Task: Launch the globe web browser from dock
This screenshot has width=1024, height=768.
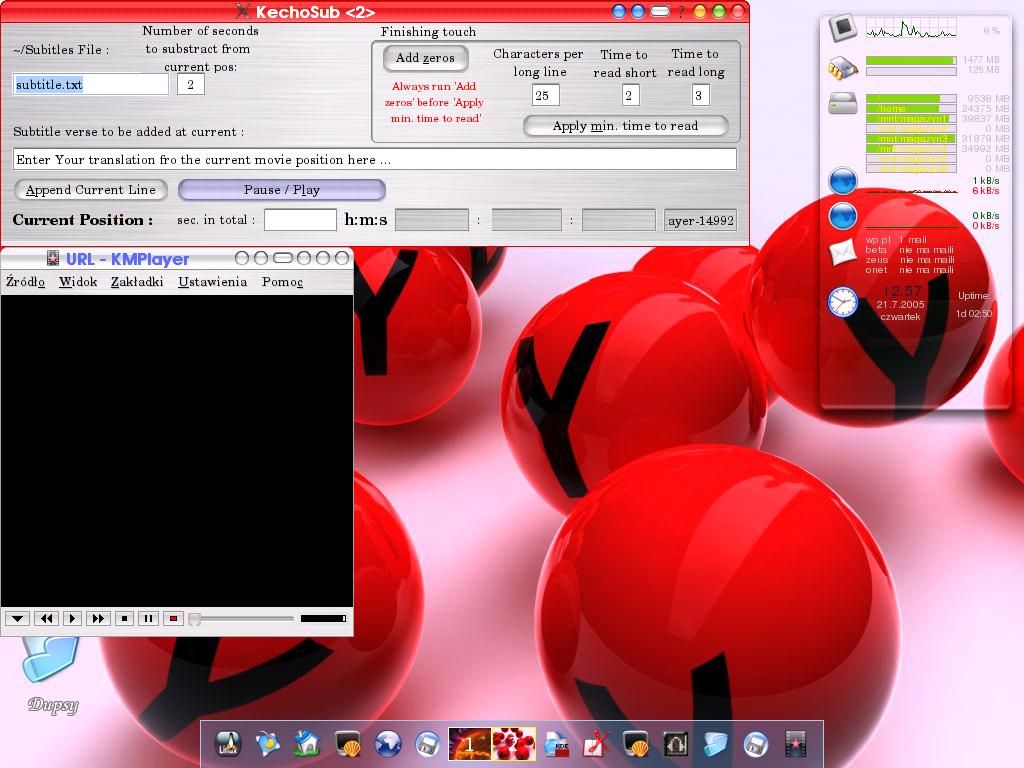Action: click(x=388, y=743)
